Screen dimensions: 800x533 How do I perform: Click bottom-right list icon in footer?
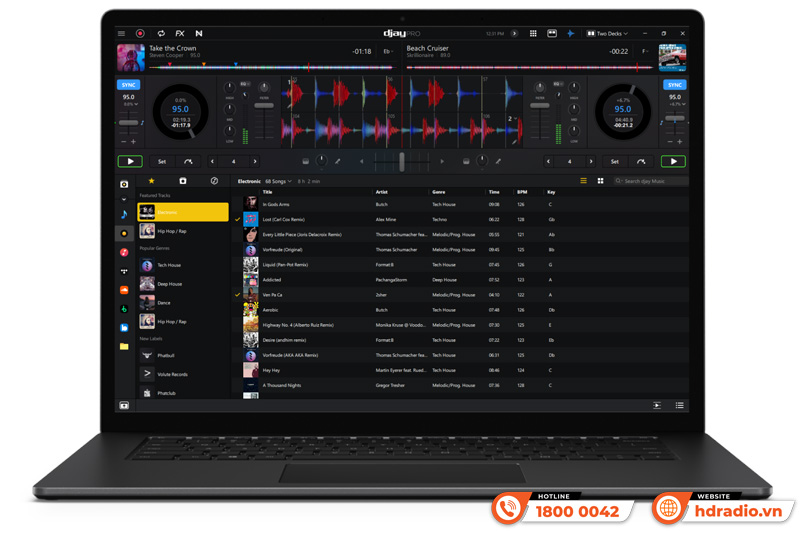[680, 405]
